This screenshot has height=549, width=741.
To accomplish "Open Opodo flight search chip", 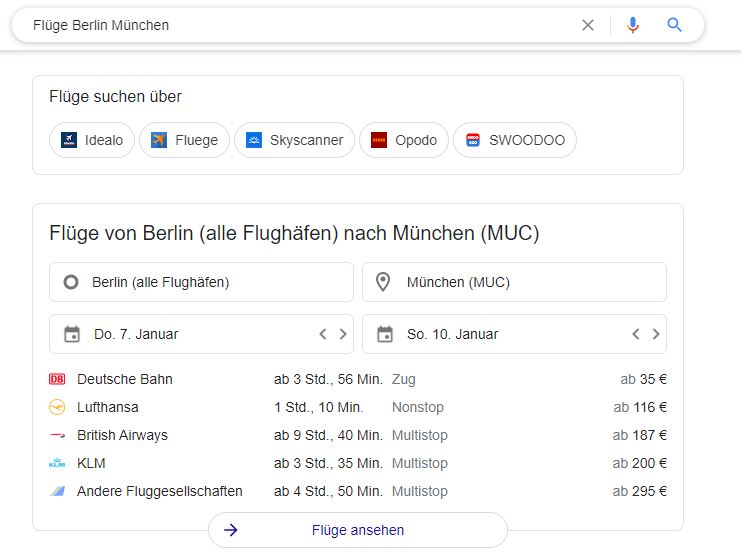I will [404, 140].
